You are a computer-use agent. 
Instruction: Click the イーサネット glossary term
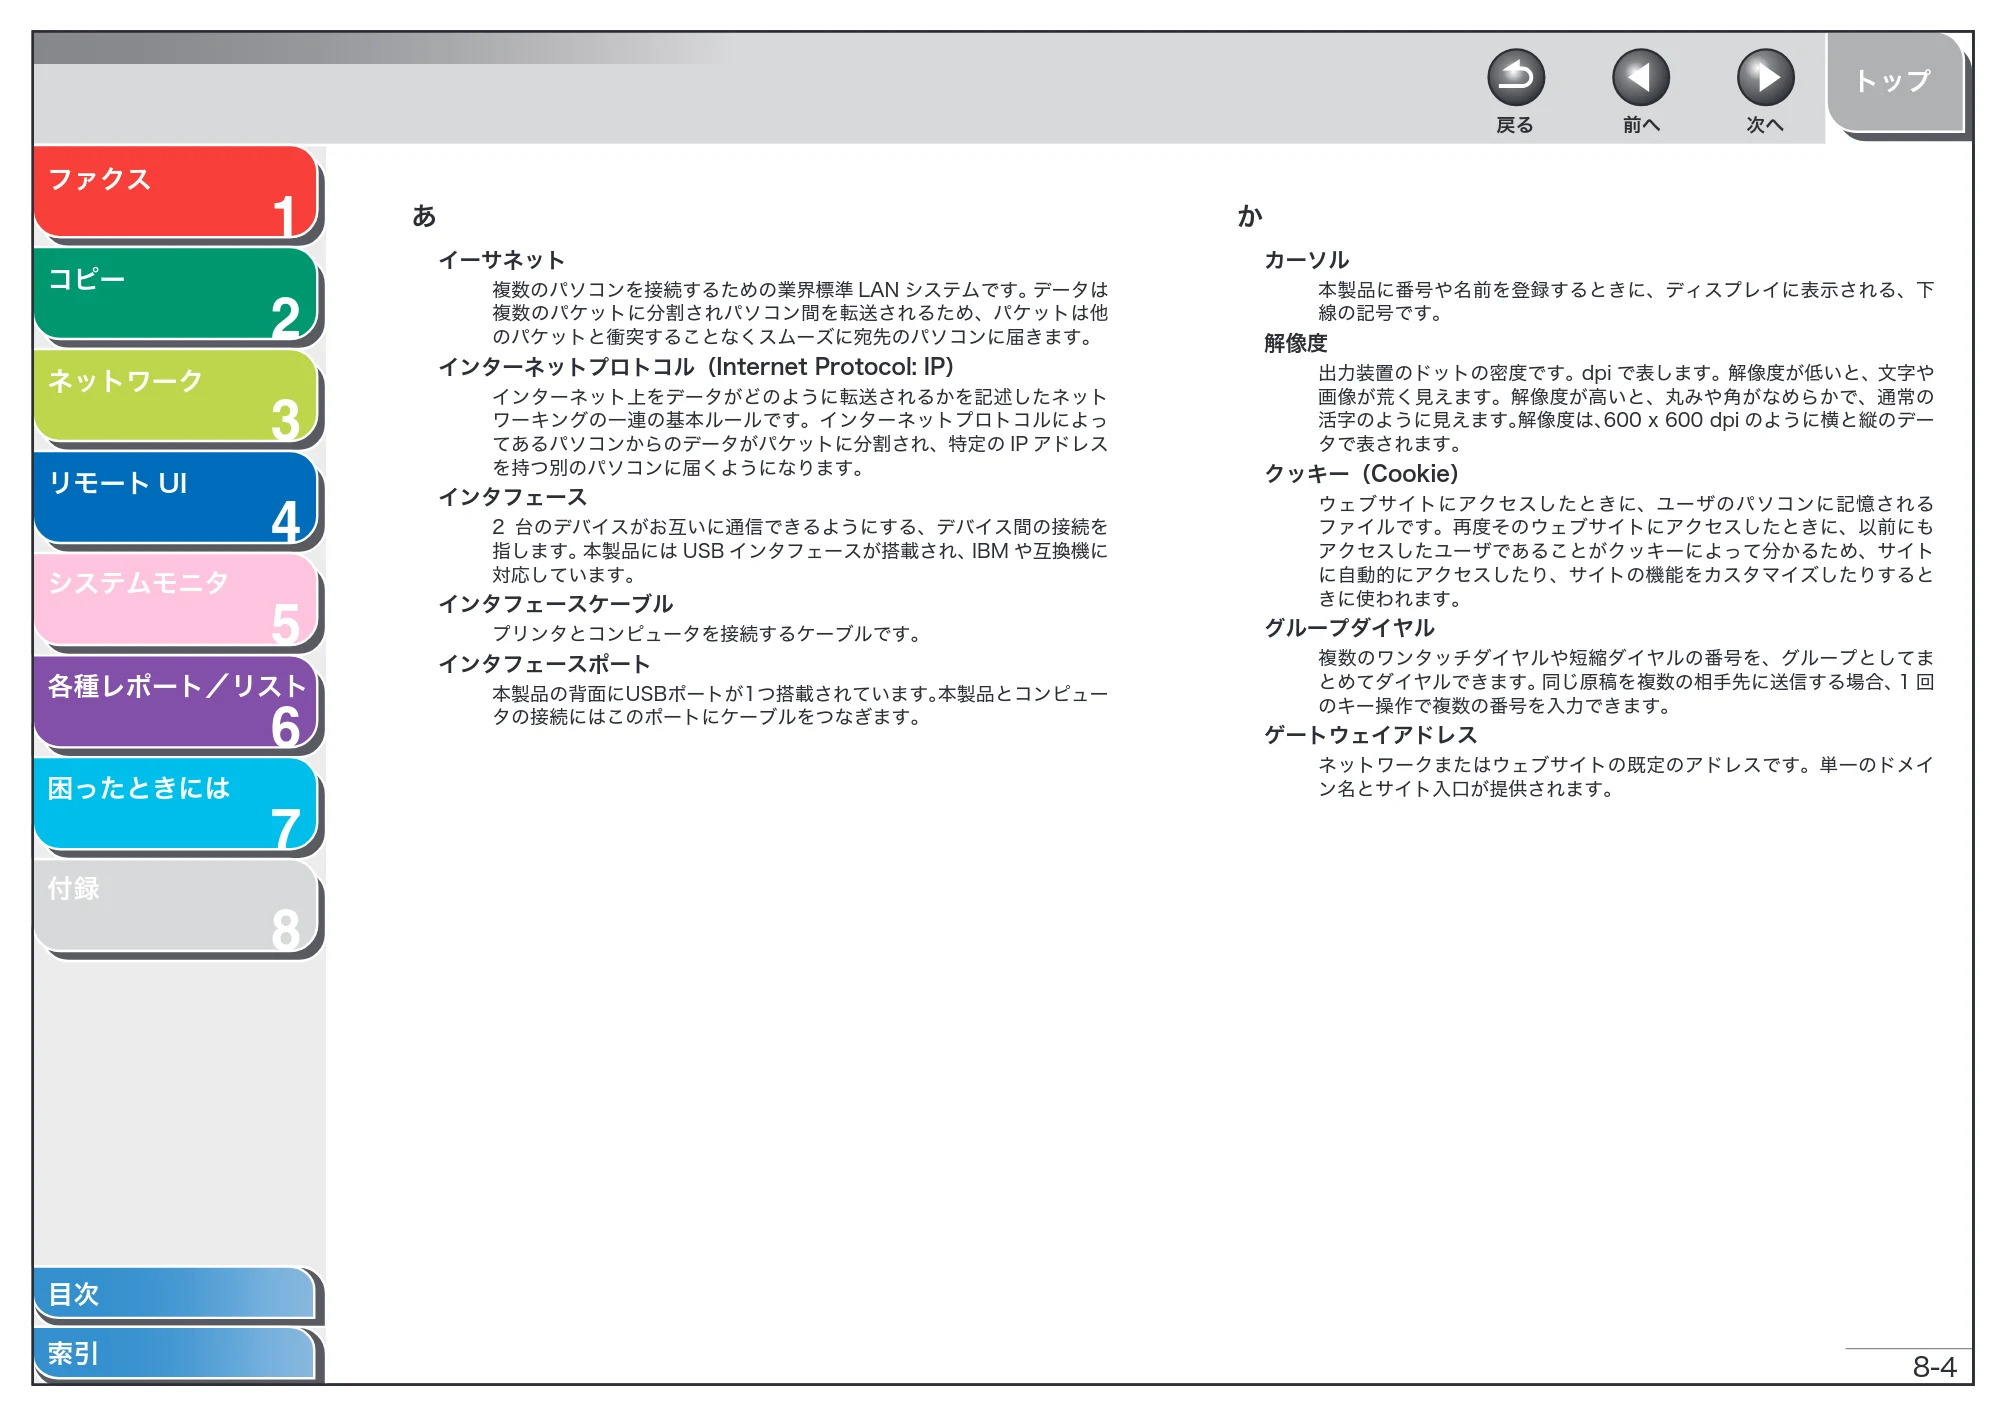tap(502, 260)
